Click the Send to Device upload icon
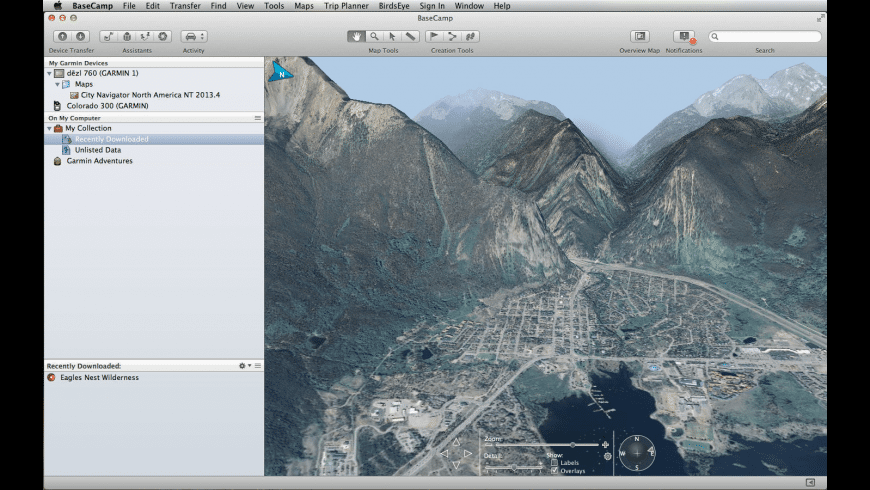Image resolution: width=870 pixels, height=490 pixels. (x=62, y=36)
